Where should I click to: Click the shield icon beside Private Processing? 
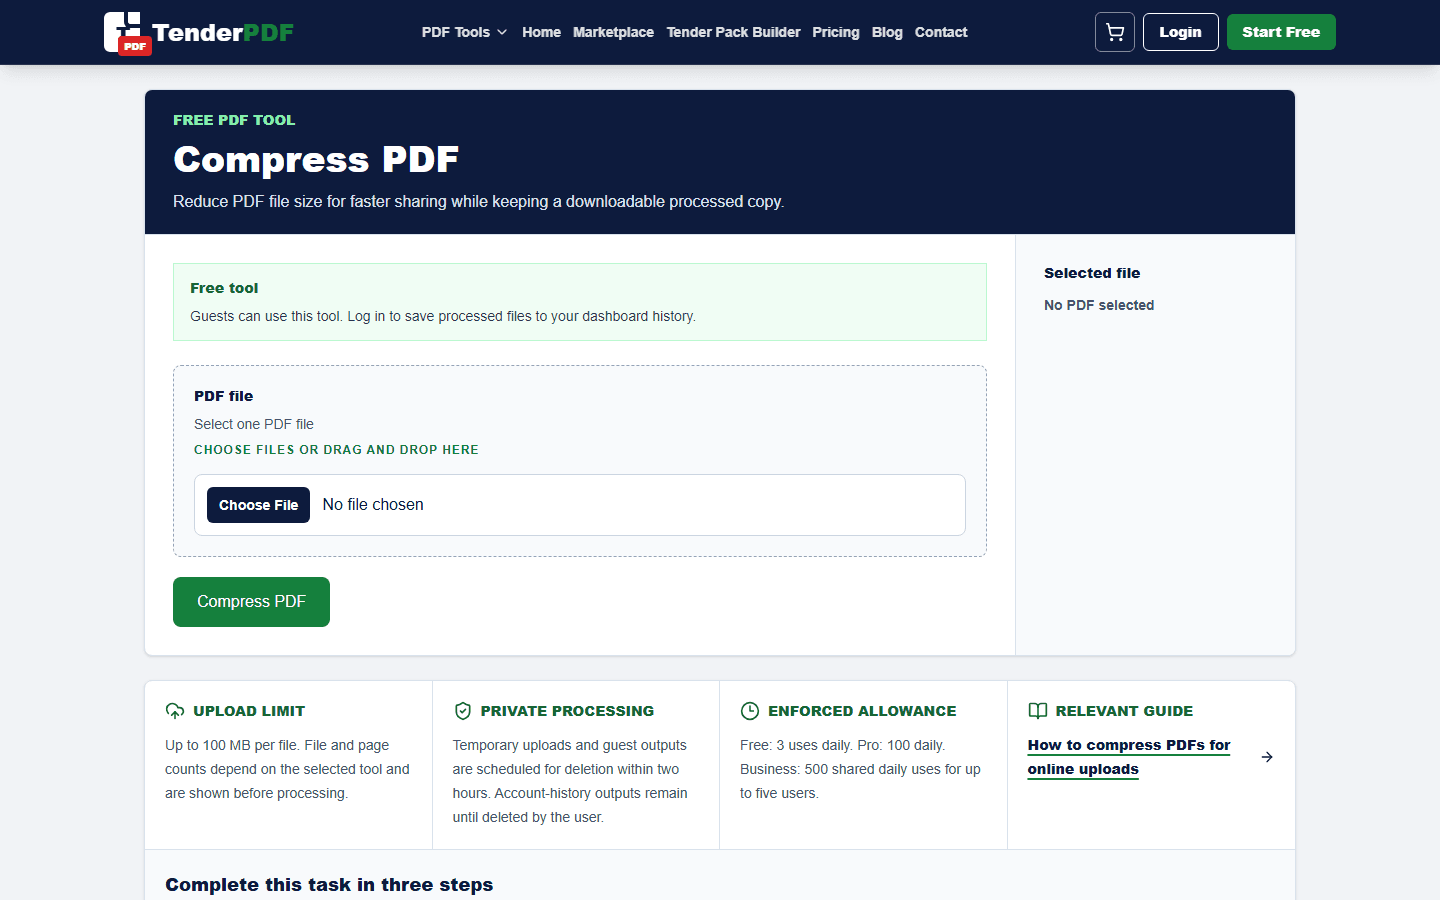tap(462, 711)
